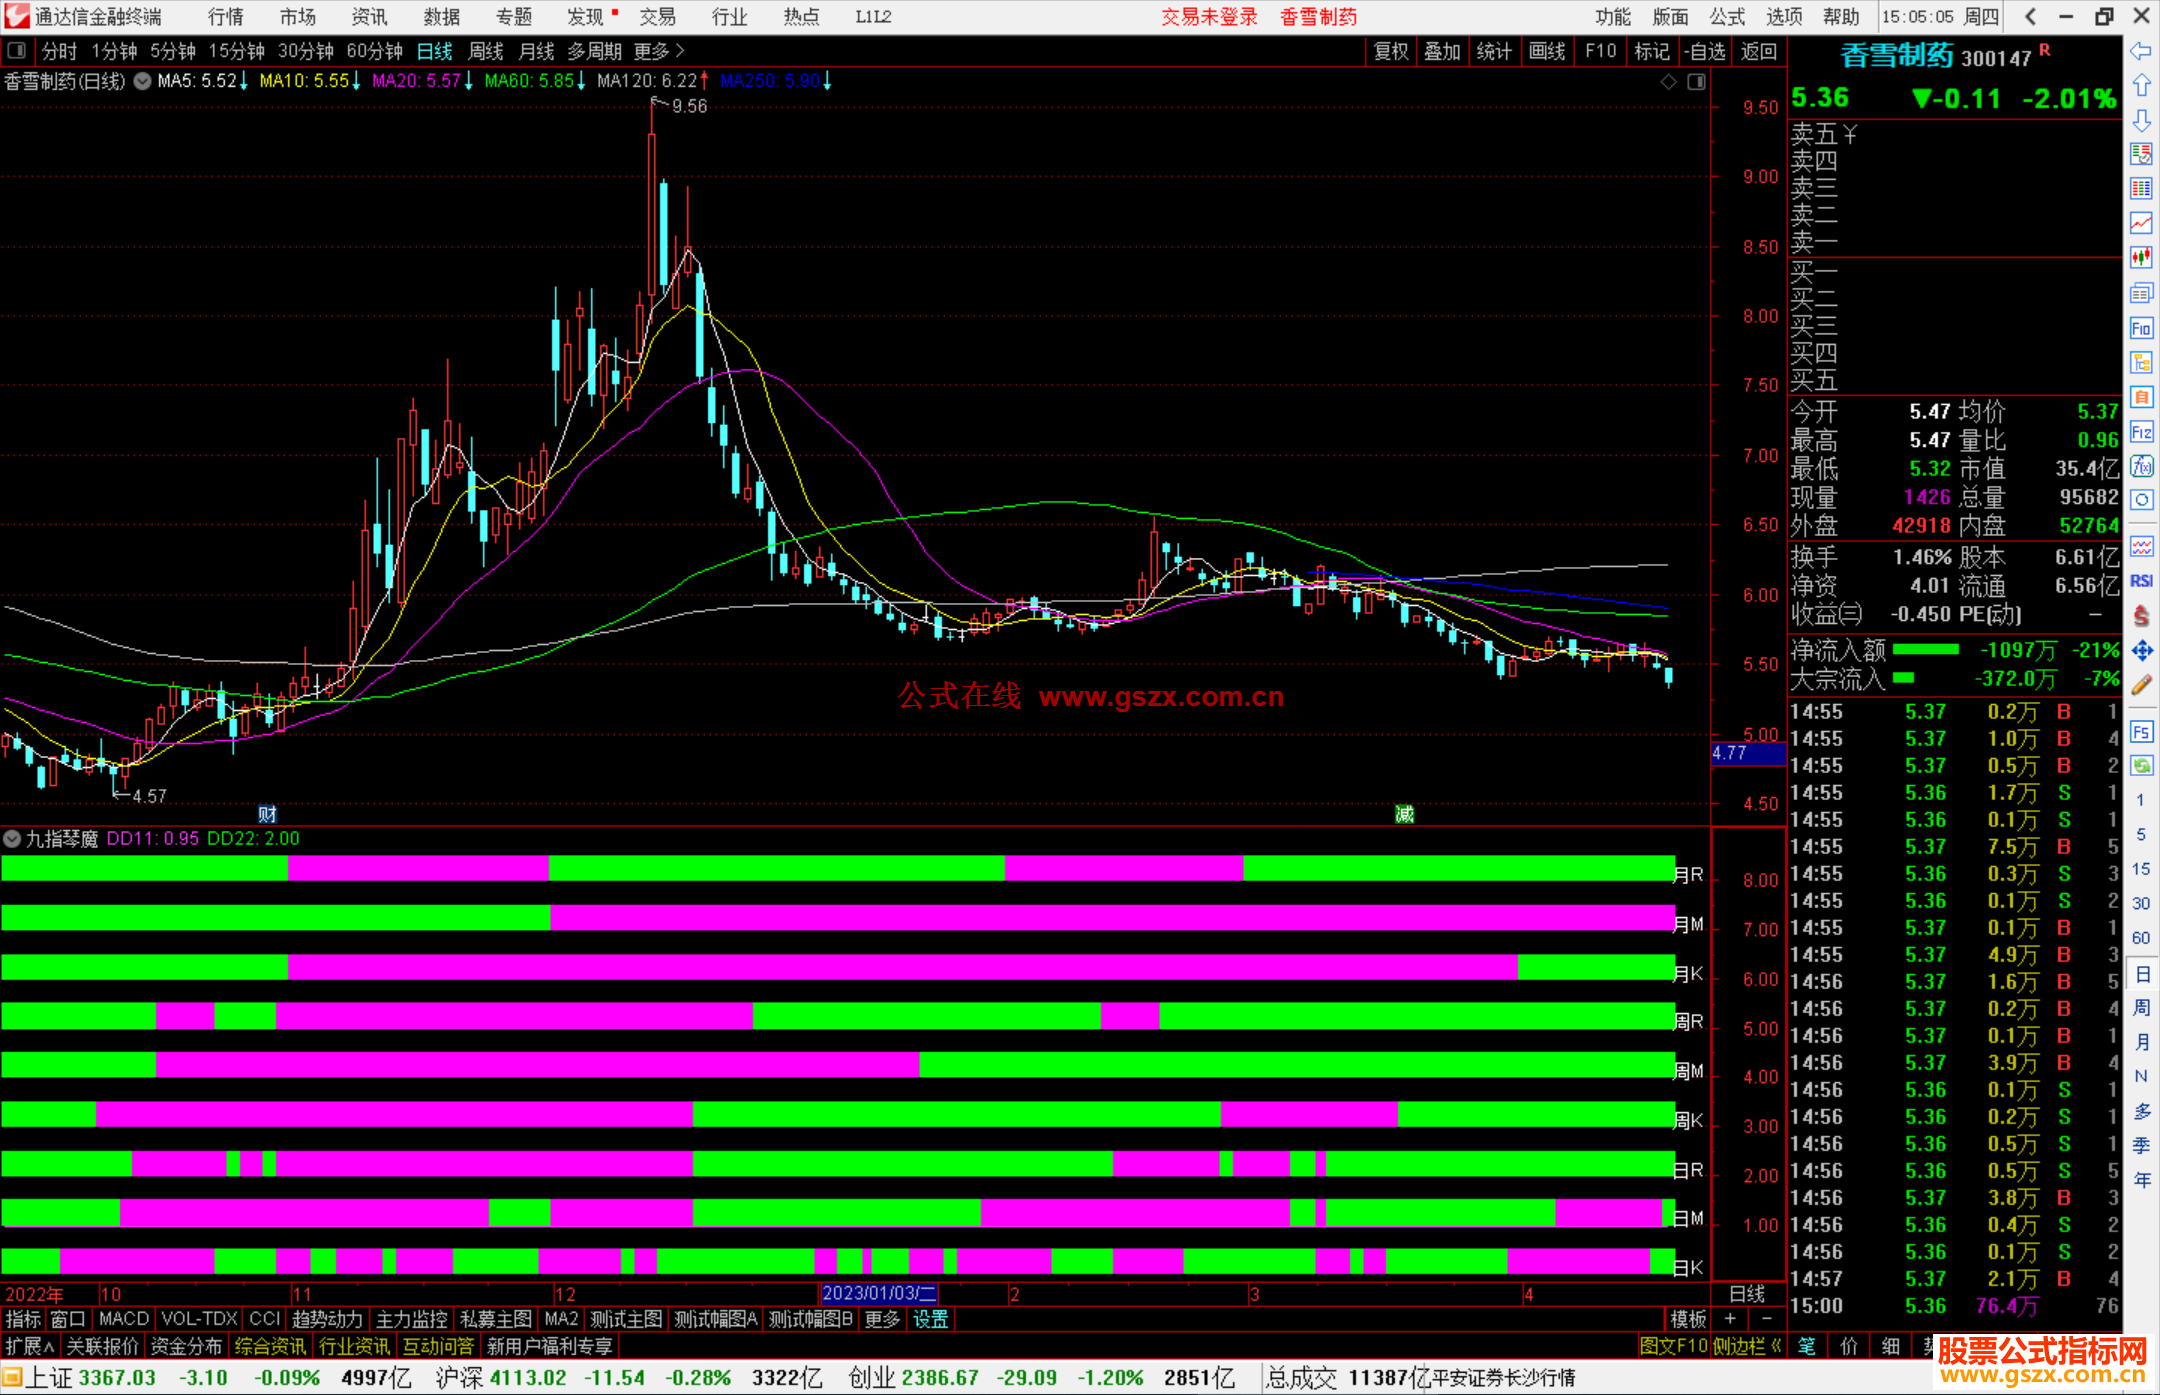Open the F10 company info sidebar icon
2160x1395 pixels.
point(2141,328)
